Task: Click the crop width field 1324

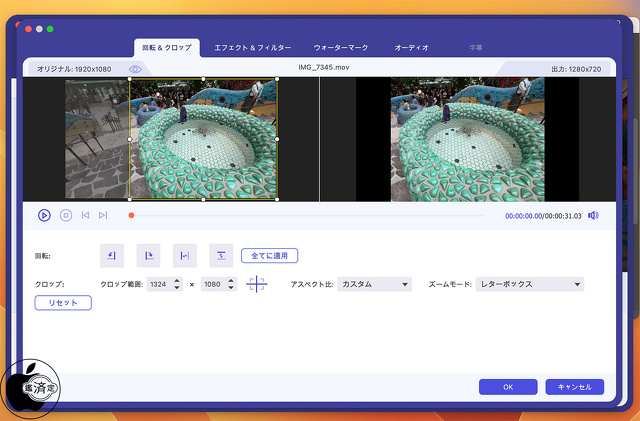Action: [x=160, y=284]
